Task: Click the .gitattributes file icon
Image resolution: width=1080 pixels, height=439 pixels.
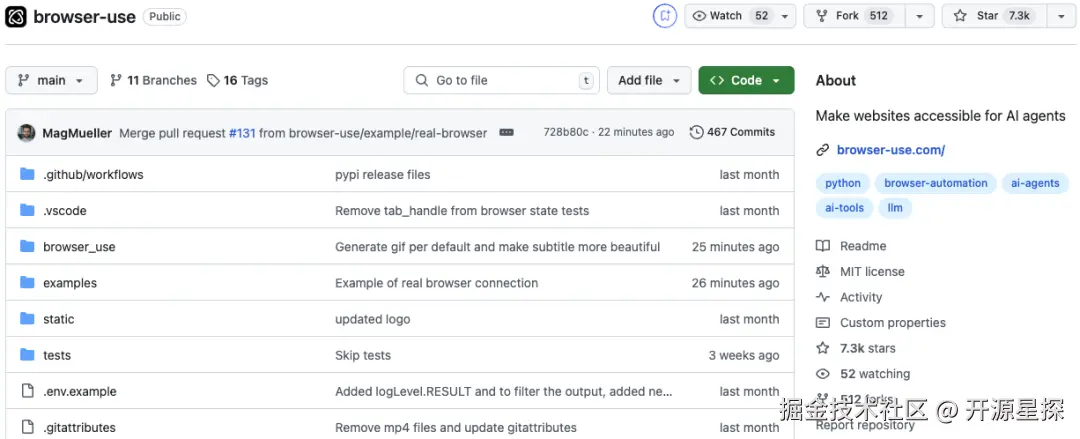Action: [28, 427]
